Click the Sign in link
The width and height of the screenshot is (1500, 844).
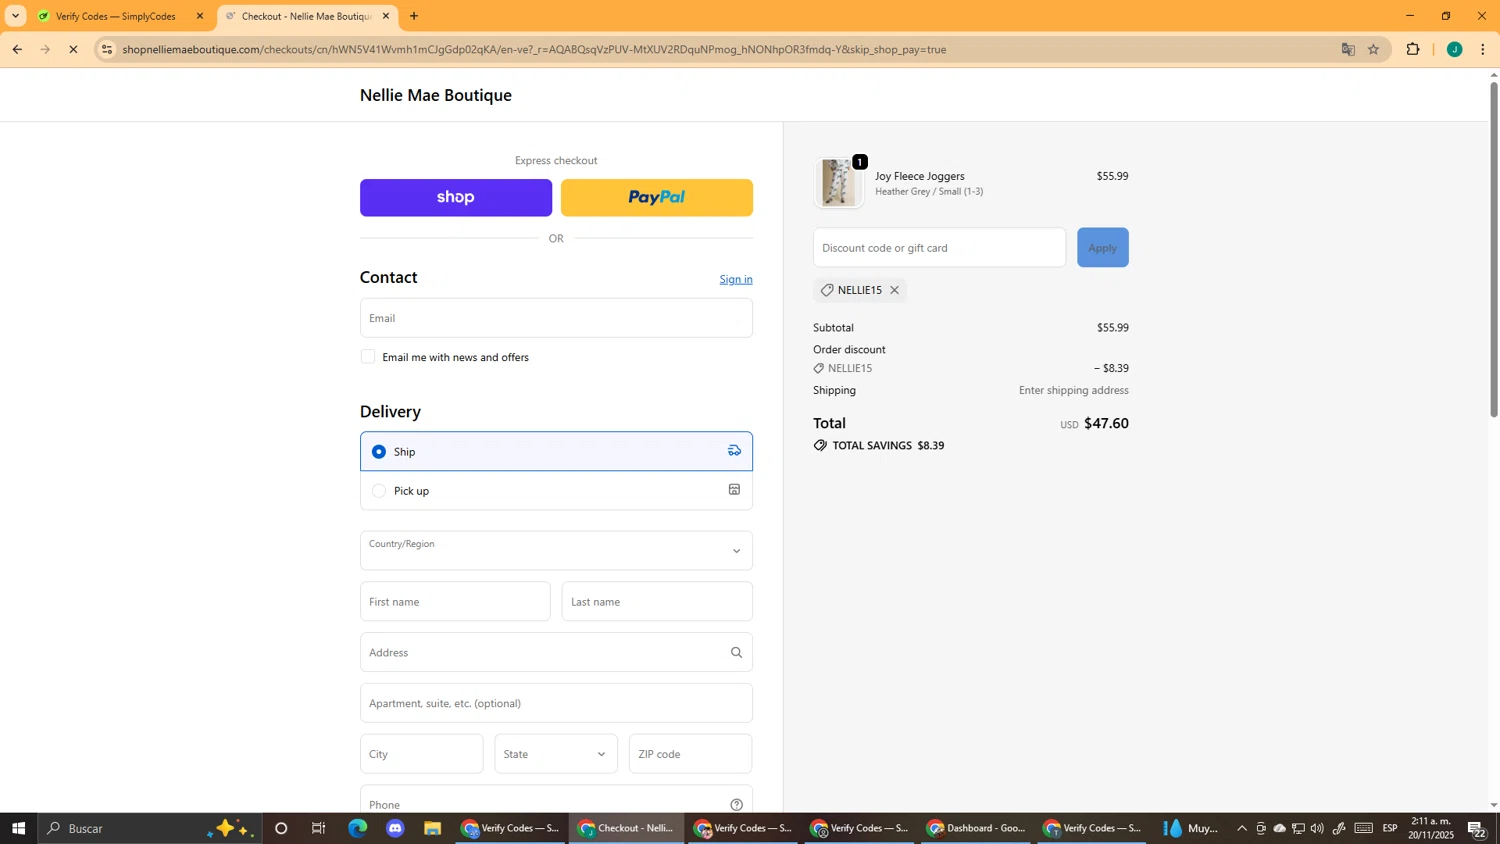click(x=736, y=279)
